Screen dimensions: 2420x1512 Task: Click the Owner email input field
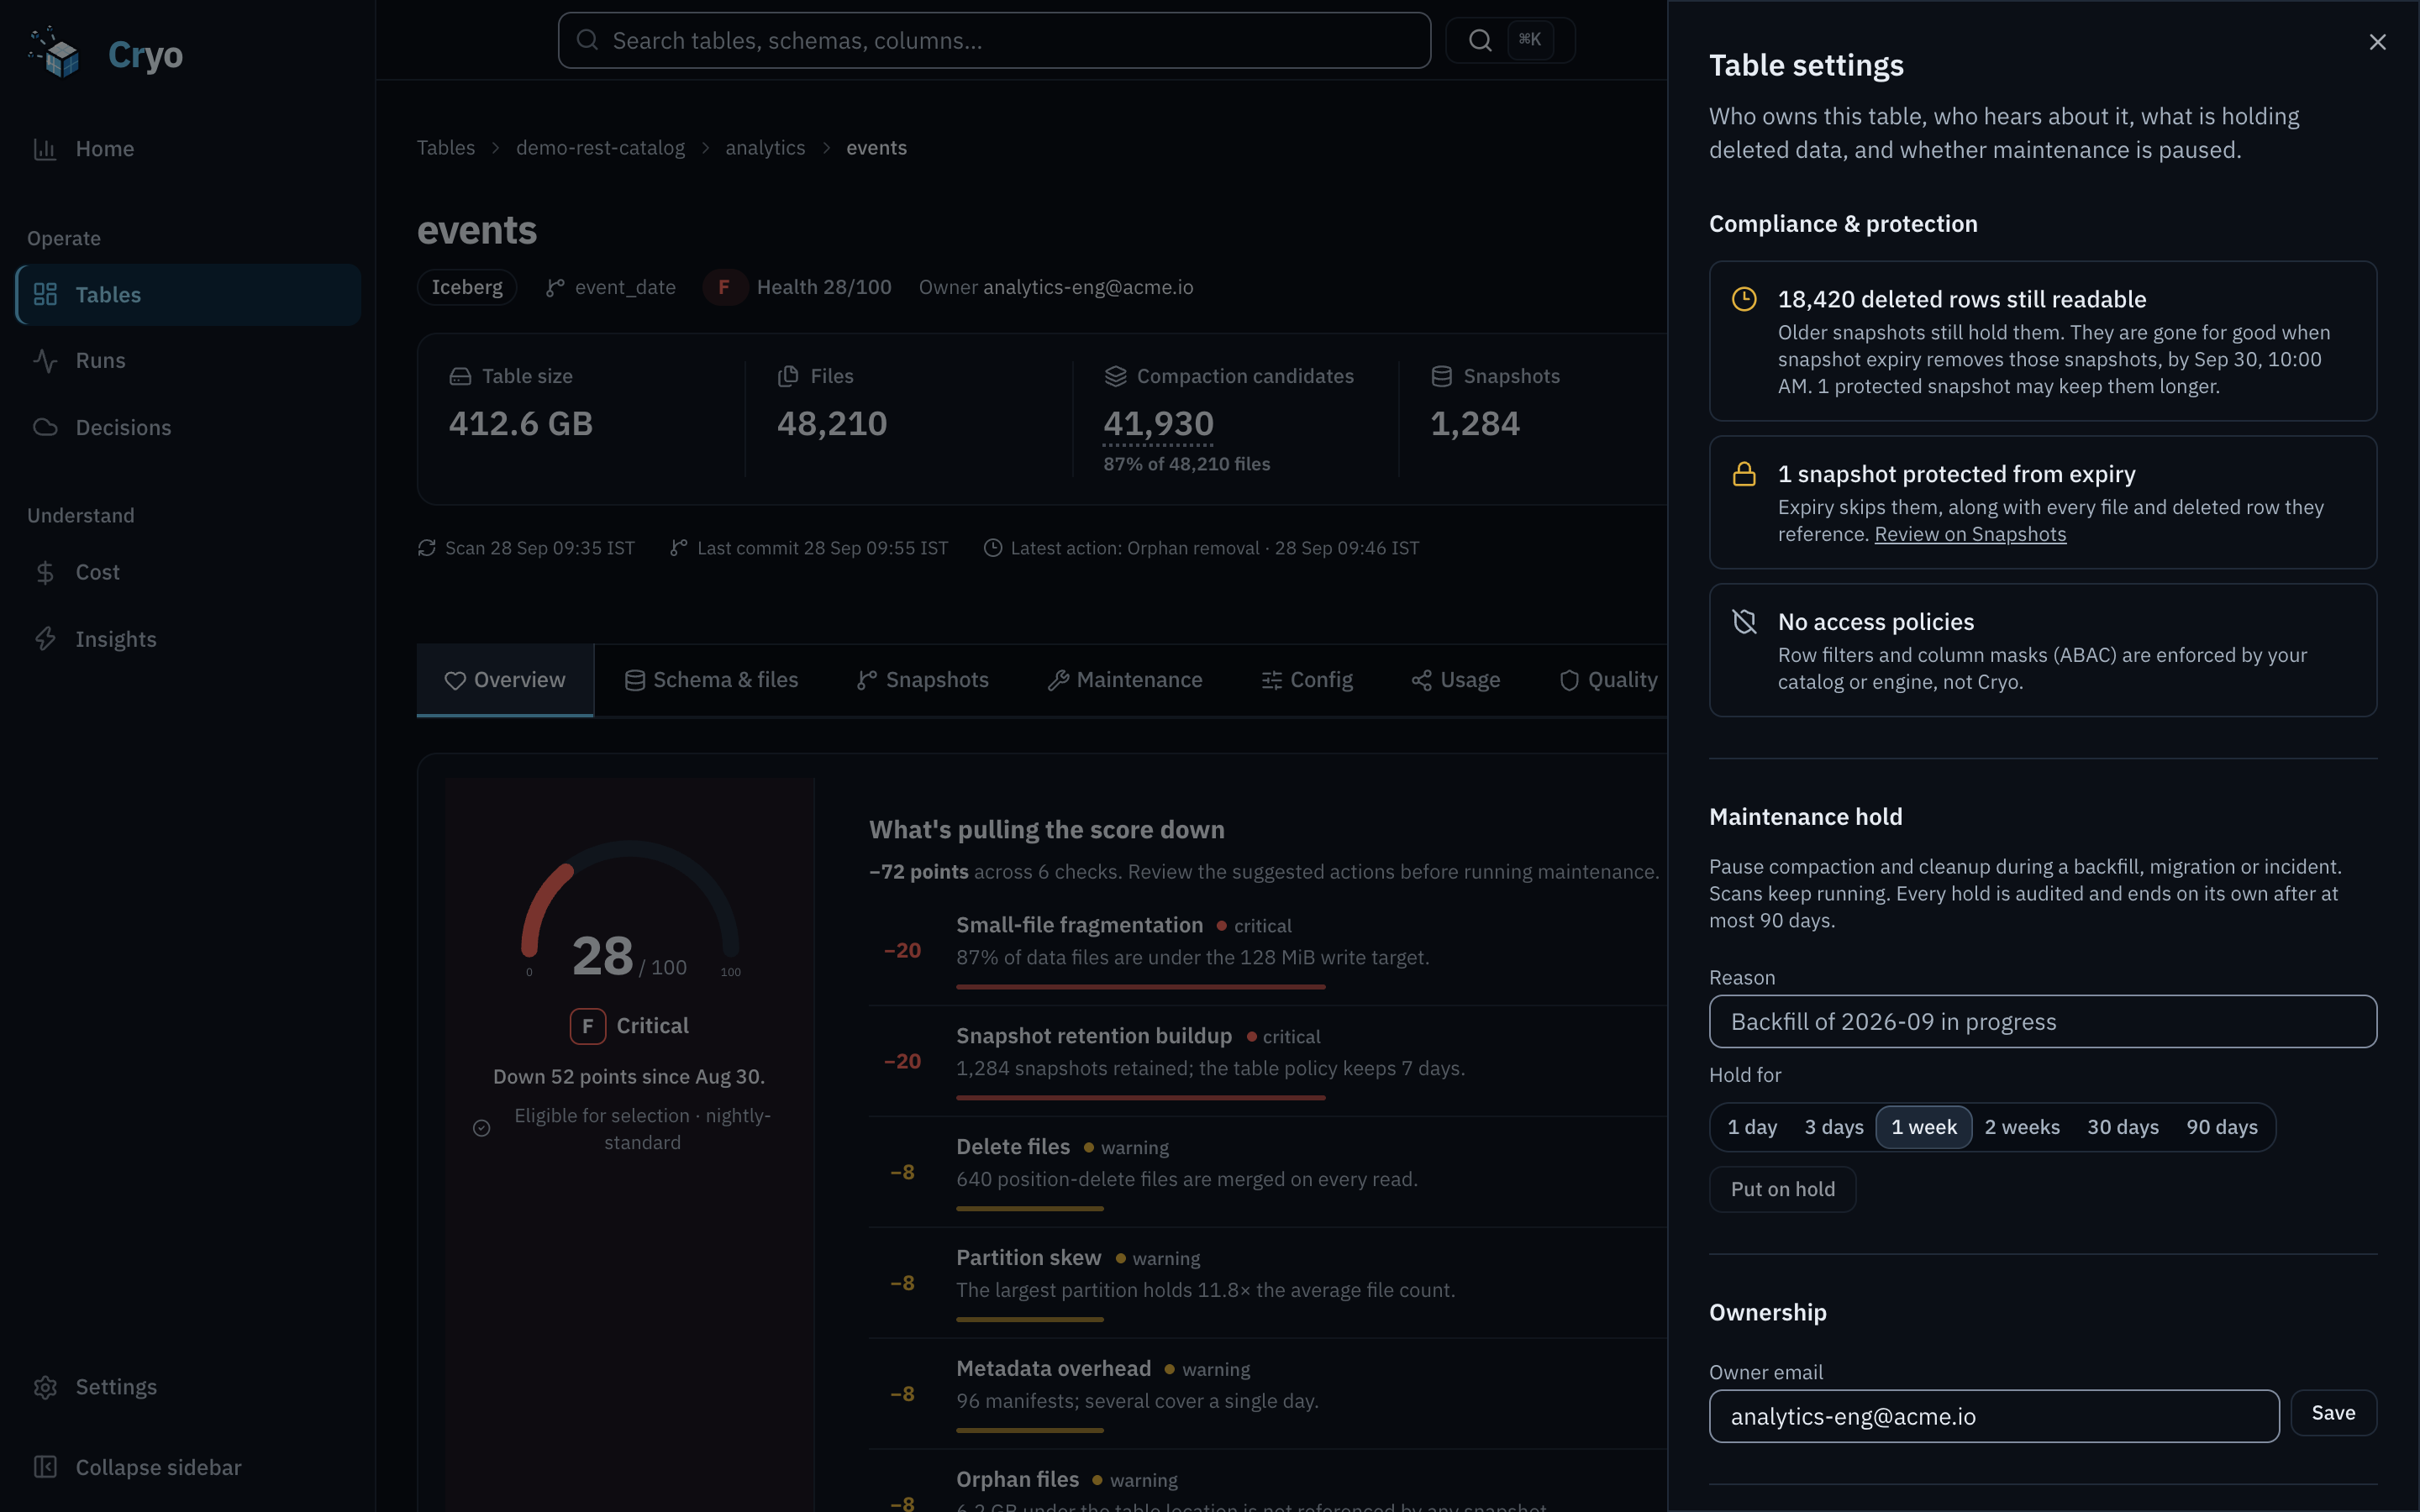1993,1416
